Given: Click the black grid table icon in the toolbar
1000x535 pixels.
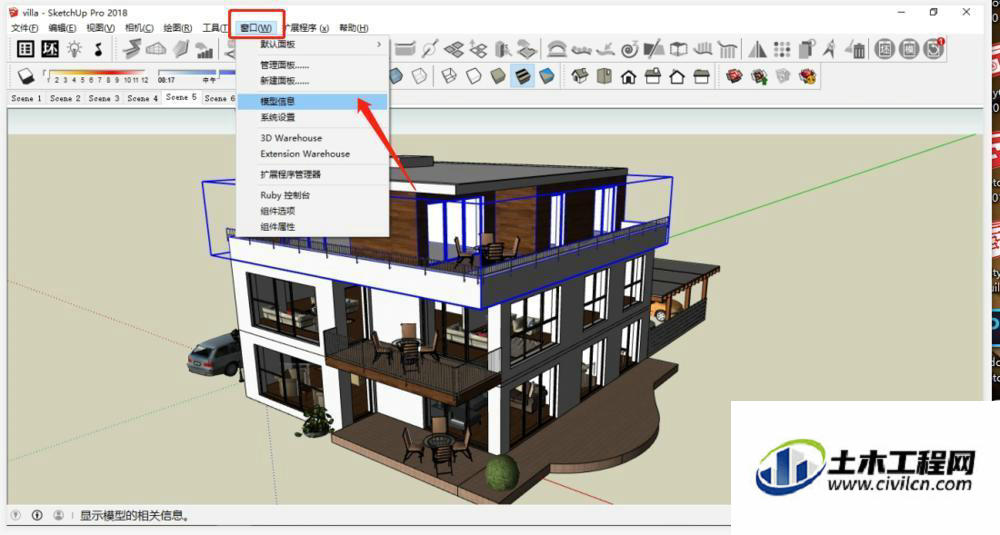Looking at the screenshot, I should pos(26,48).
